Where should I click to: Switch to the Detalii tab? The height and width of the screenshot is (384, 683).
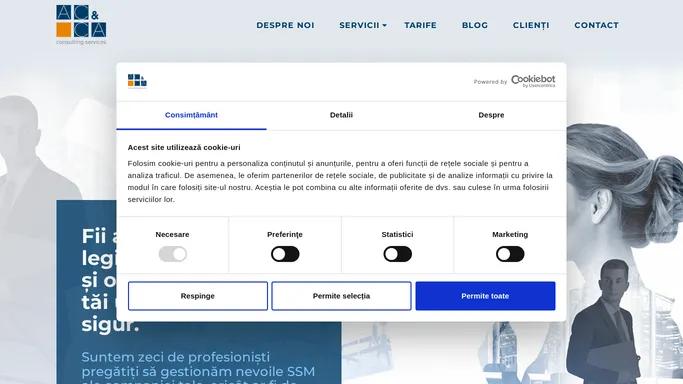click(x=341, y=115)
